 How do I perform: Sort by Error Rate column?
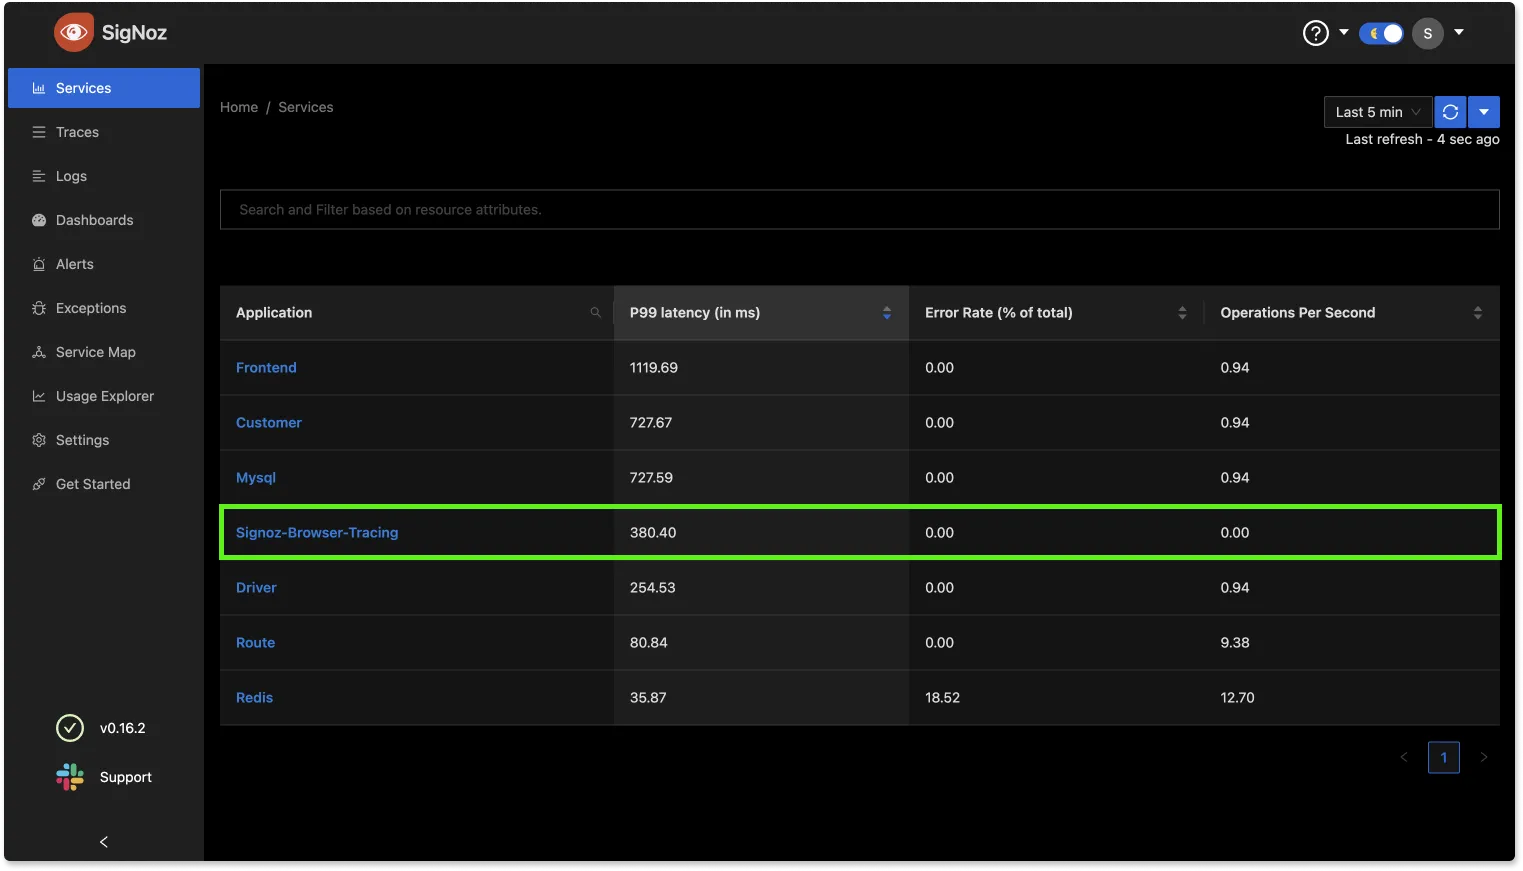(1182, 313)
